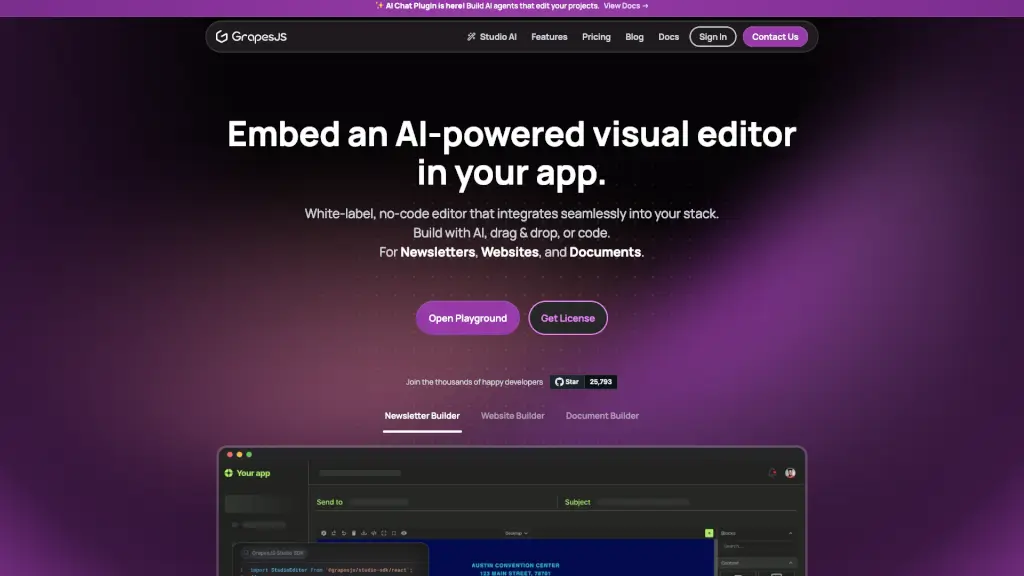
Task: Click the notification bell in the app preview
Action: click(x=773, y=473)
